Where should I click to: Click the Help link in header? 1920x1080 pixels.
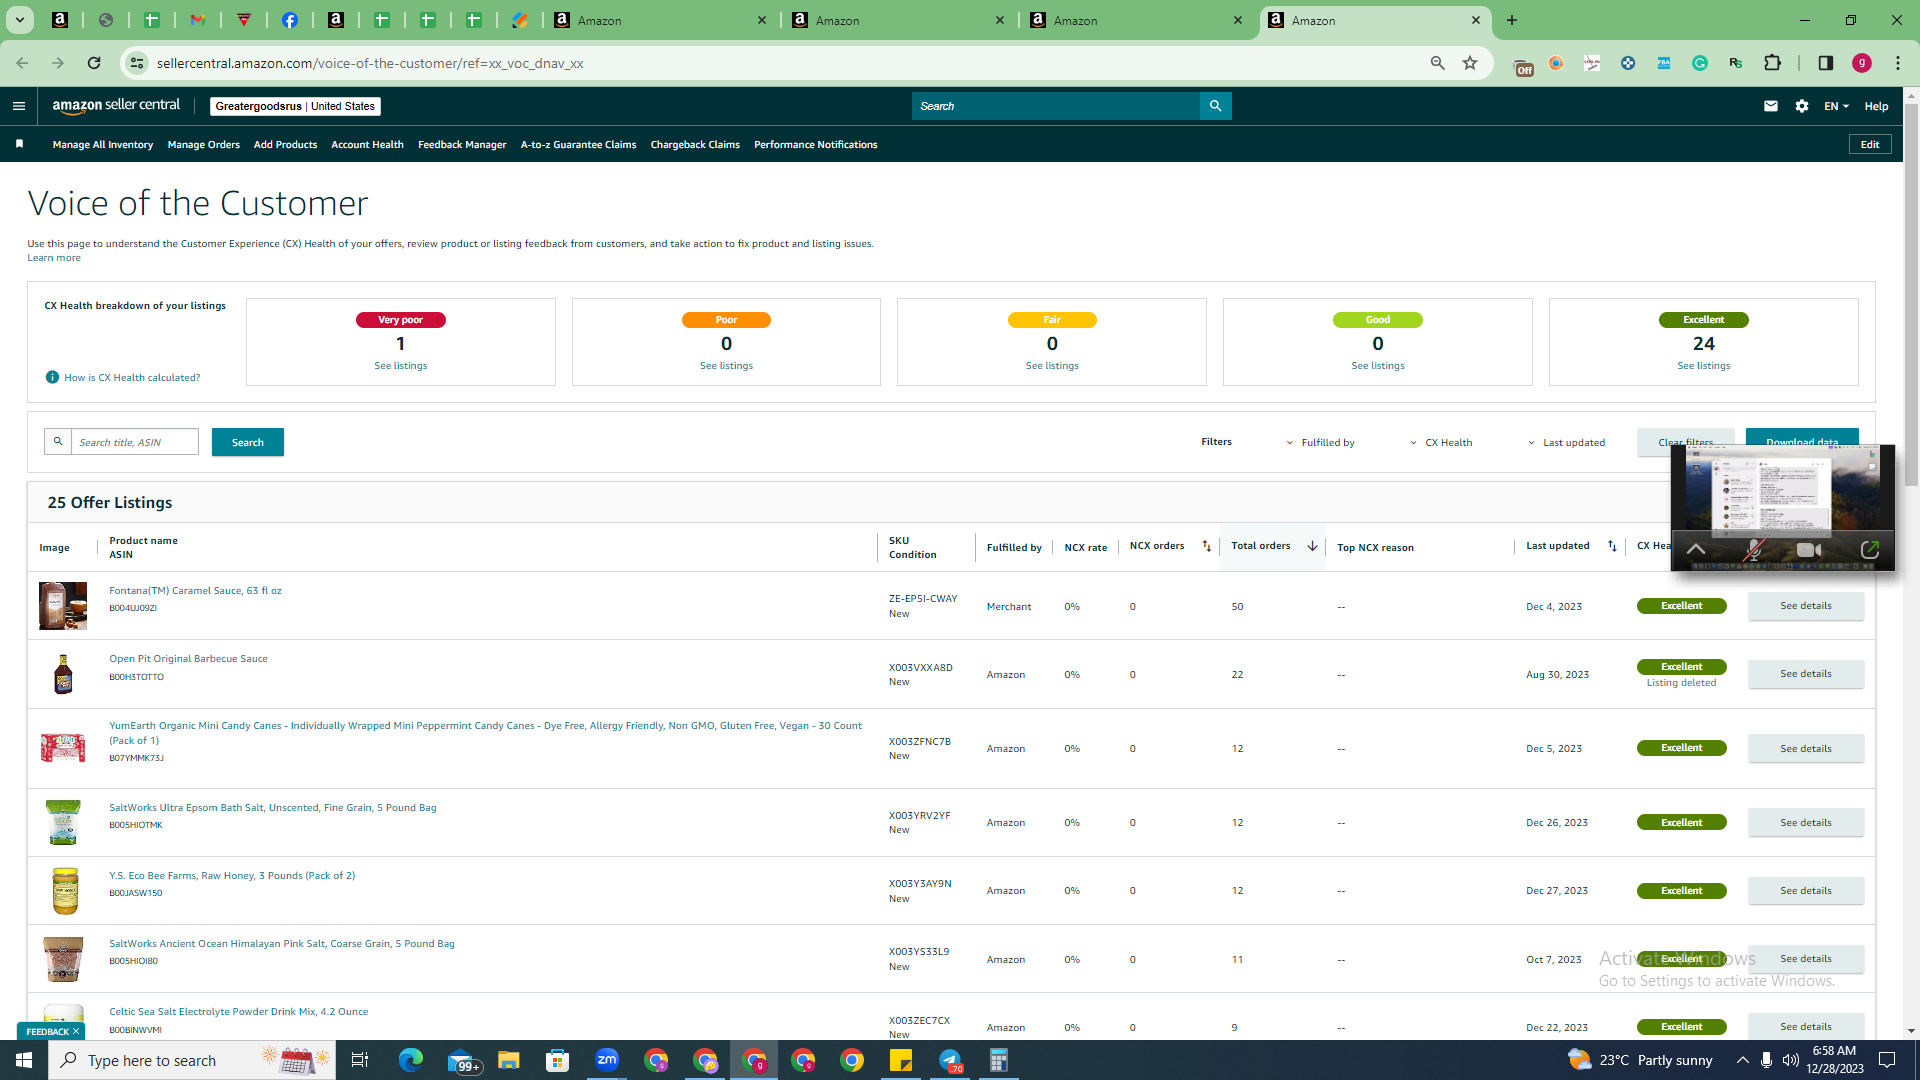(x=1876, y=106)
